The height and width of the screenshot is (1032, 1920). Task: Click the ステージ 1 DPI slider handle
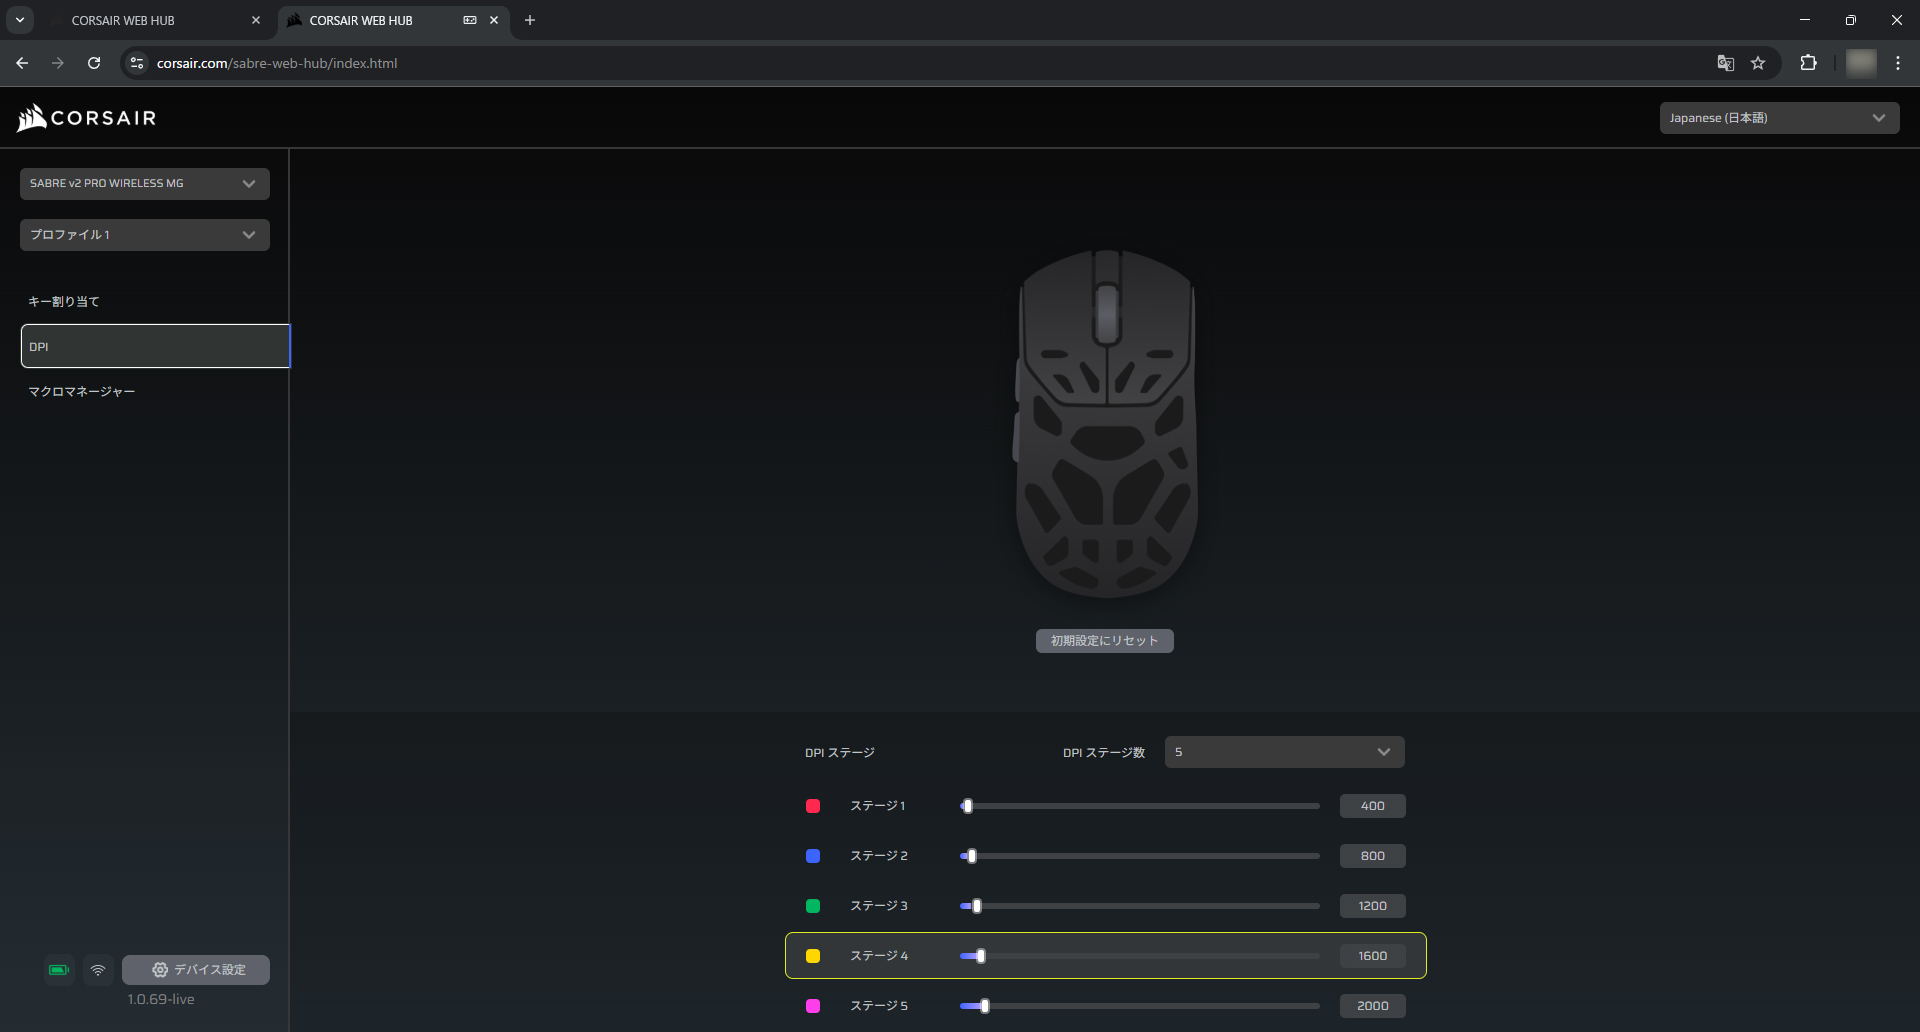point(967,806)
